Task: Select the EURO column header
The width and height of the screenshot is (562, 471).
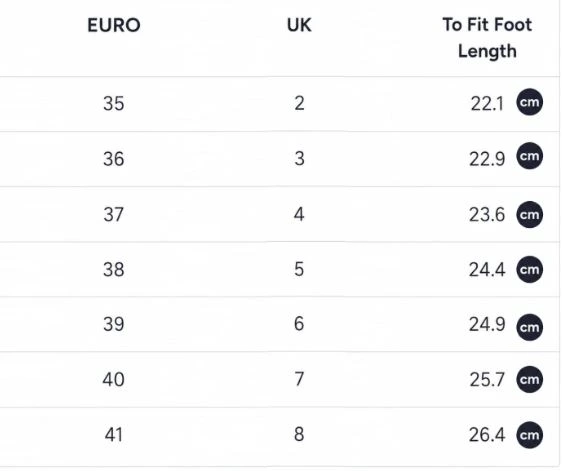Action: click(x=114, y=25)
